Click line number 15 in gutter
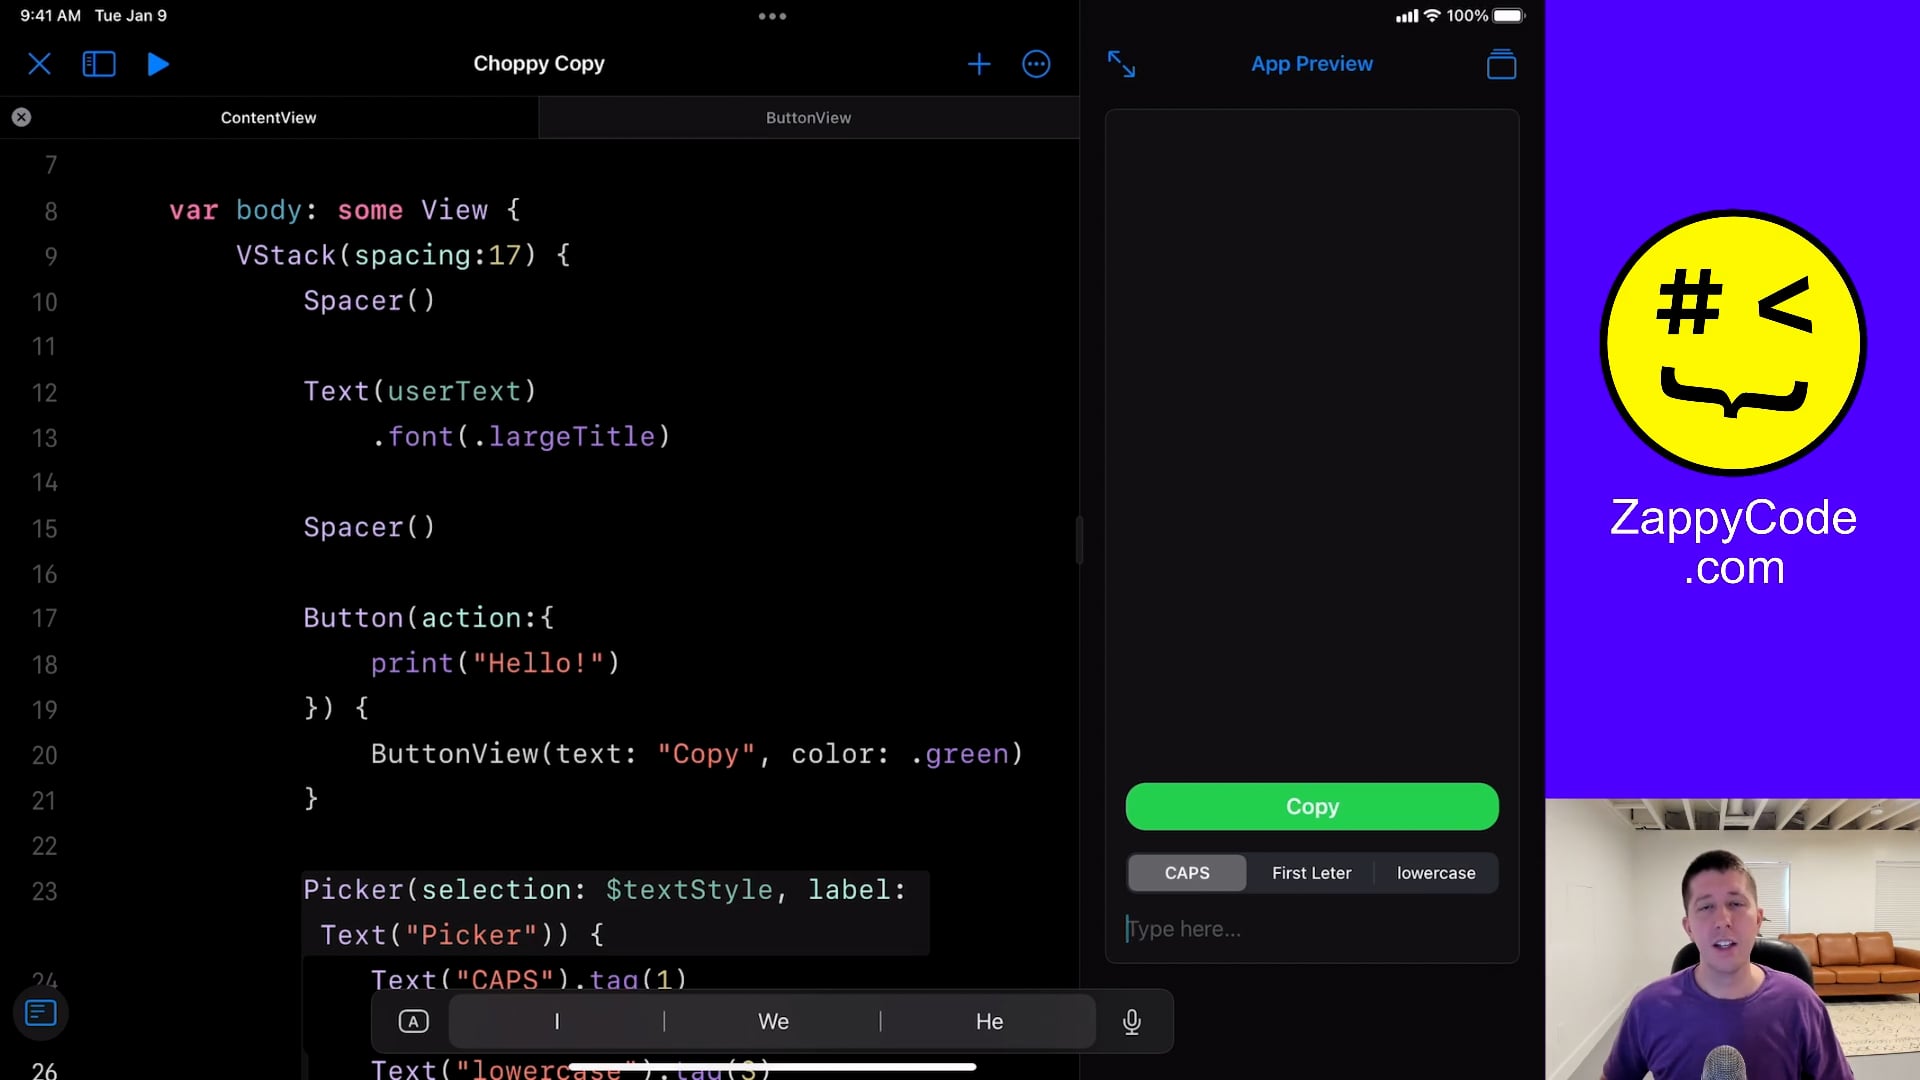The height and width of the screenshot is (1080, 1920). click(44, 528)
